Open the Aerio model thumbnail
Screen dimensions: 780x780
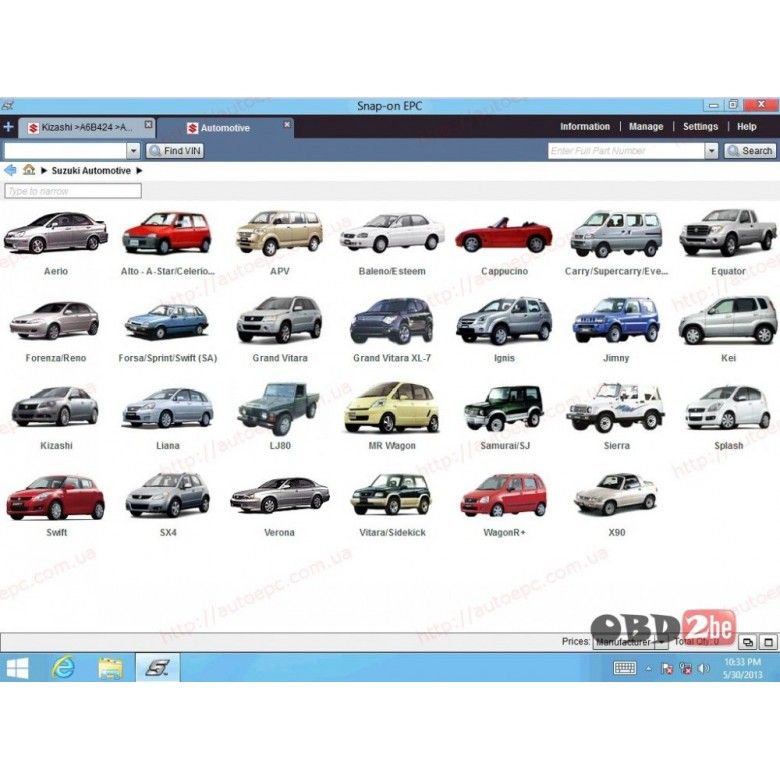tap(56, 232)
